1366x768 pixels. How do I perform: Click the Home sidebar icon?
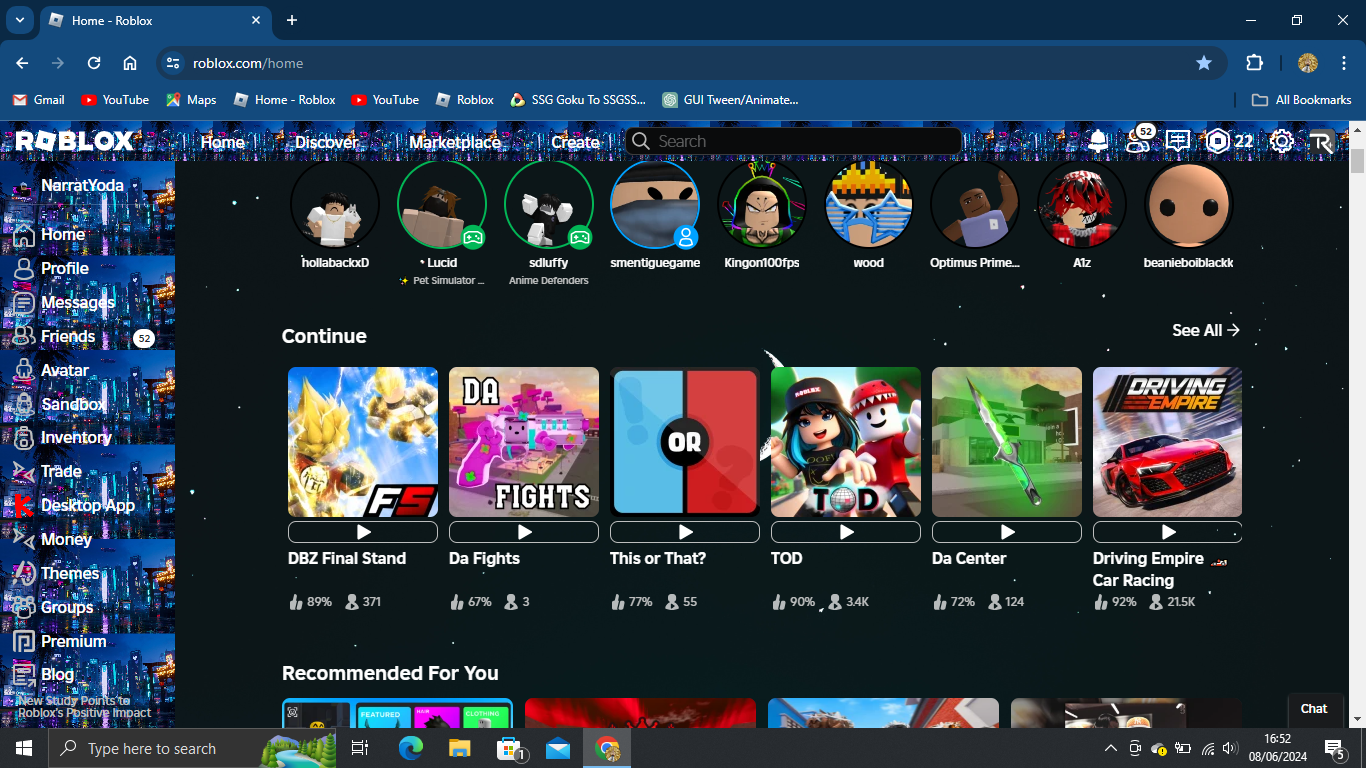24,235
